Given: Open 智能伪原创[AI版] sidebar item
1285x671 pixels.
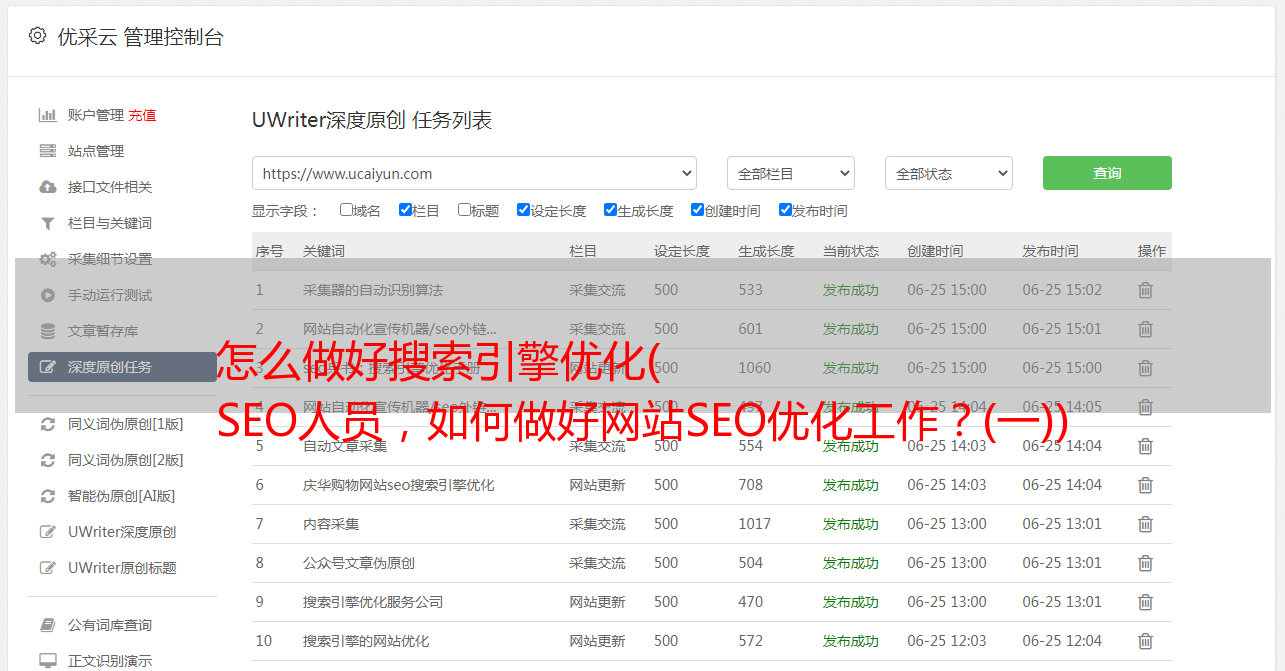Looking at the screenshot, I should [122, 496].
